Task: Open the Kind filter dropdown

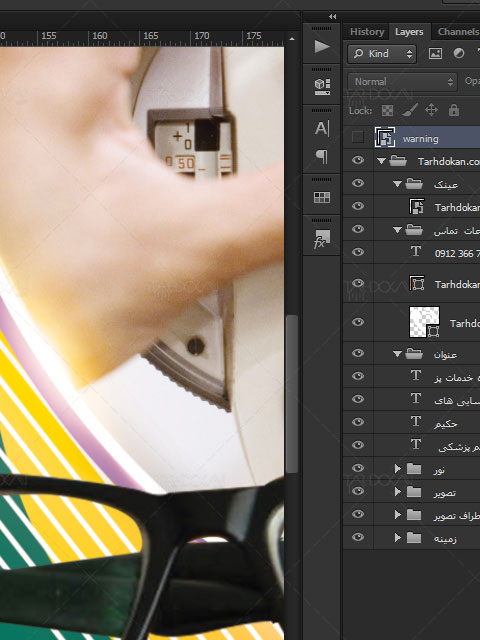Action: point(382,54)
